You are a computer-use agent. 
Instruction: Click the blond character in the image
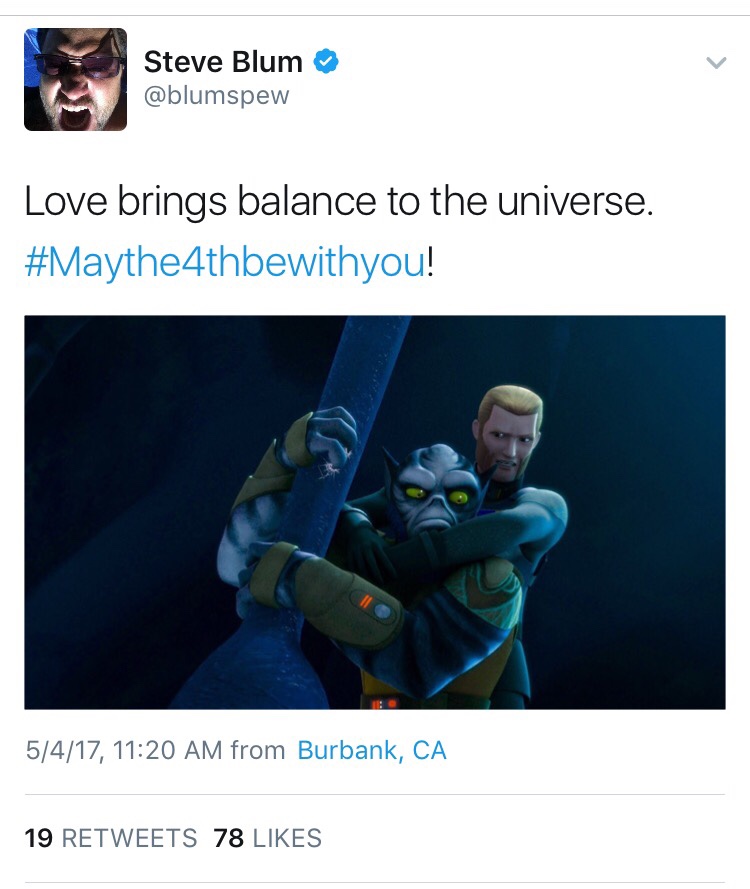pos(509,431)
